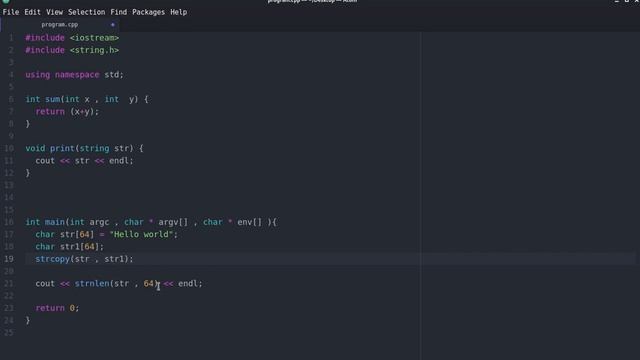640x360 pixels.
Task: Click the 'main' function name
Action: (x=55, y=222)
